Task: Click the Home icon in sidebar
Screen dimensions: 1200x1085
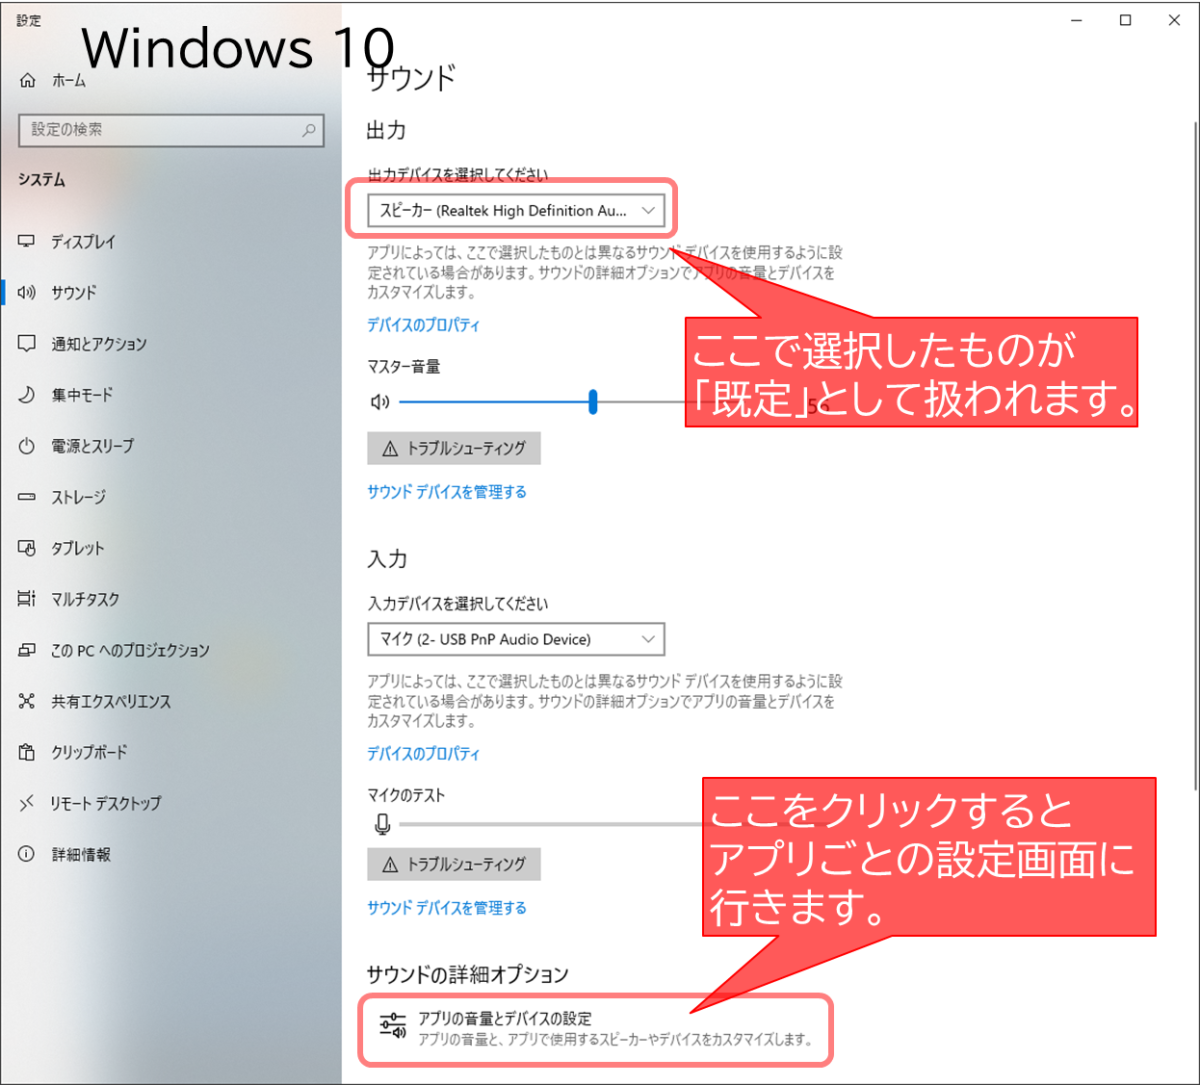Action: tap(27, 81)
